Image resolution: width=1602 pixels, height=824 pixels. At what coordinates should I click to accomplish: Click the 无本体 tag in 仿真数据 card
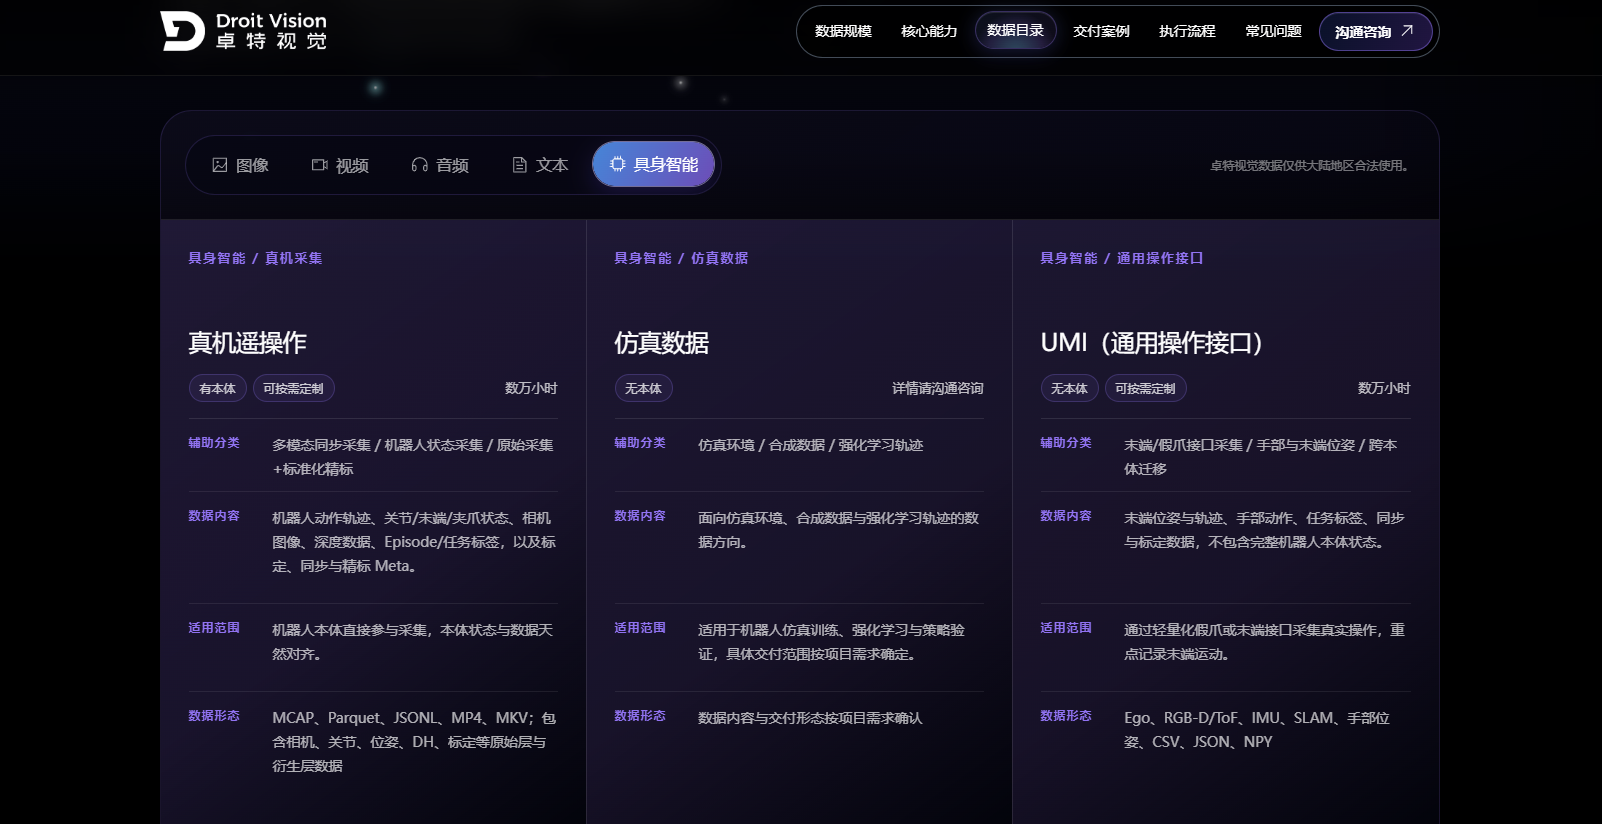pyautogui.click(x=644, y=388)
